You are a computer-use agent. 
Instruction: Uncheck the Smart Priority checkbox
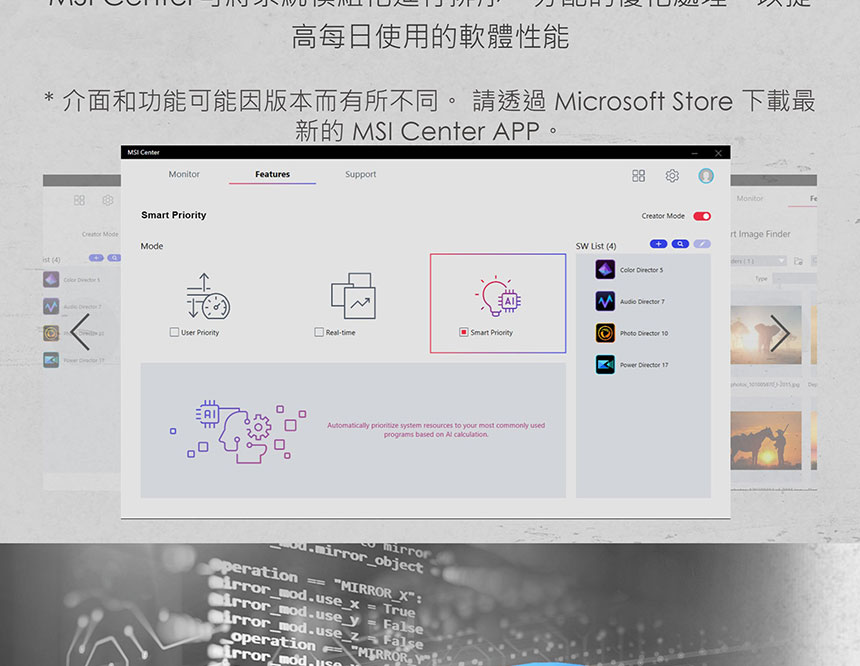pyautogui.click(x=463, y=332)
